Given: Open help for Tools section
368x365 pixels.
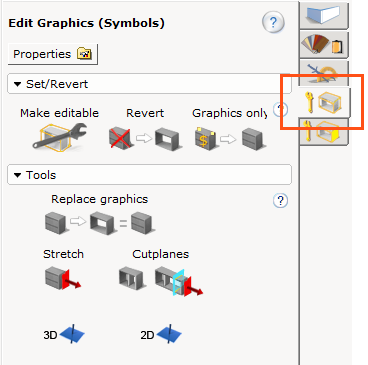Looking at the screenshot, I should click(x=280, y=201).
